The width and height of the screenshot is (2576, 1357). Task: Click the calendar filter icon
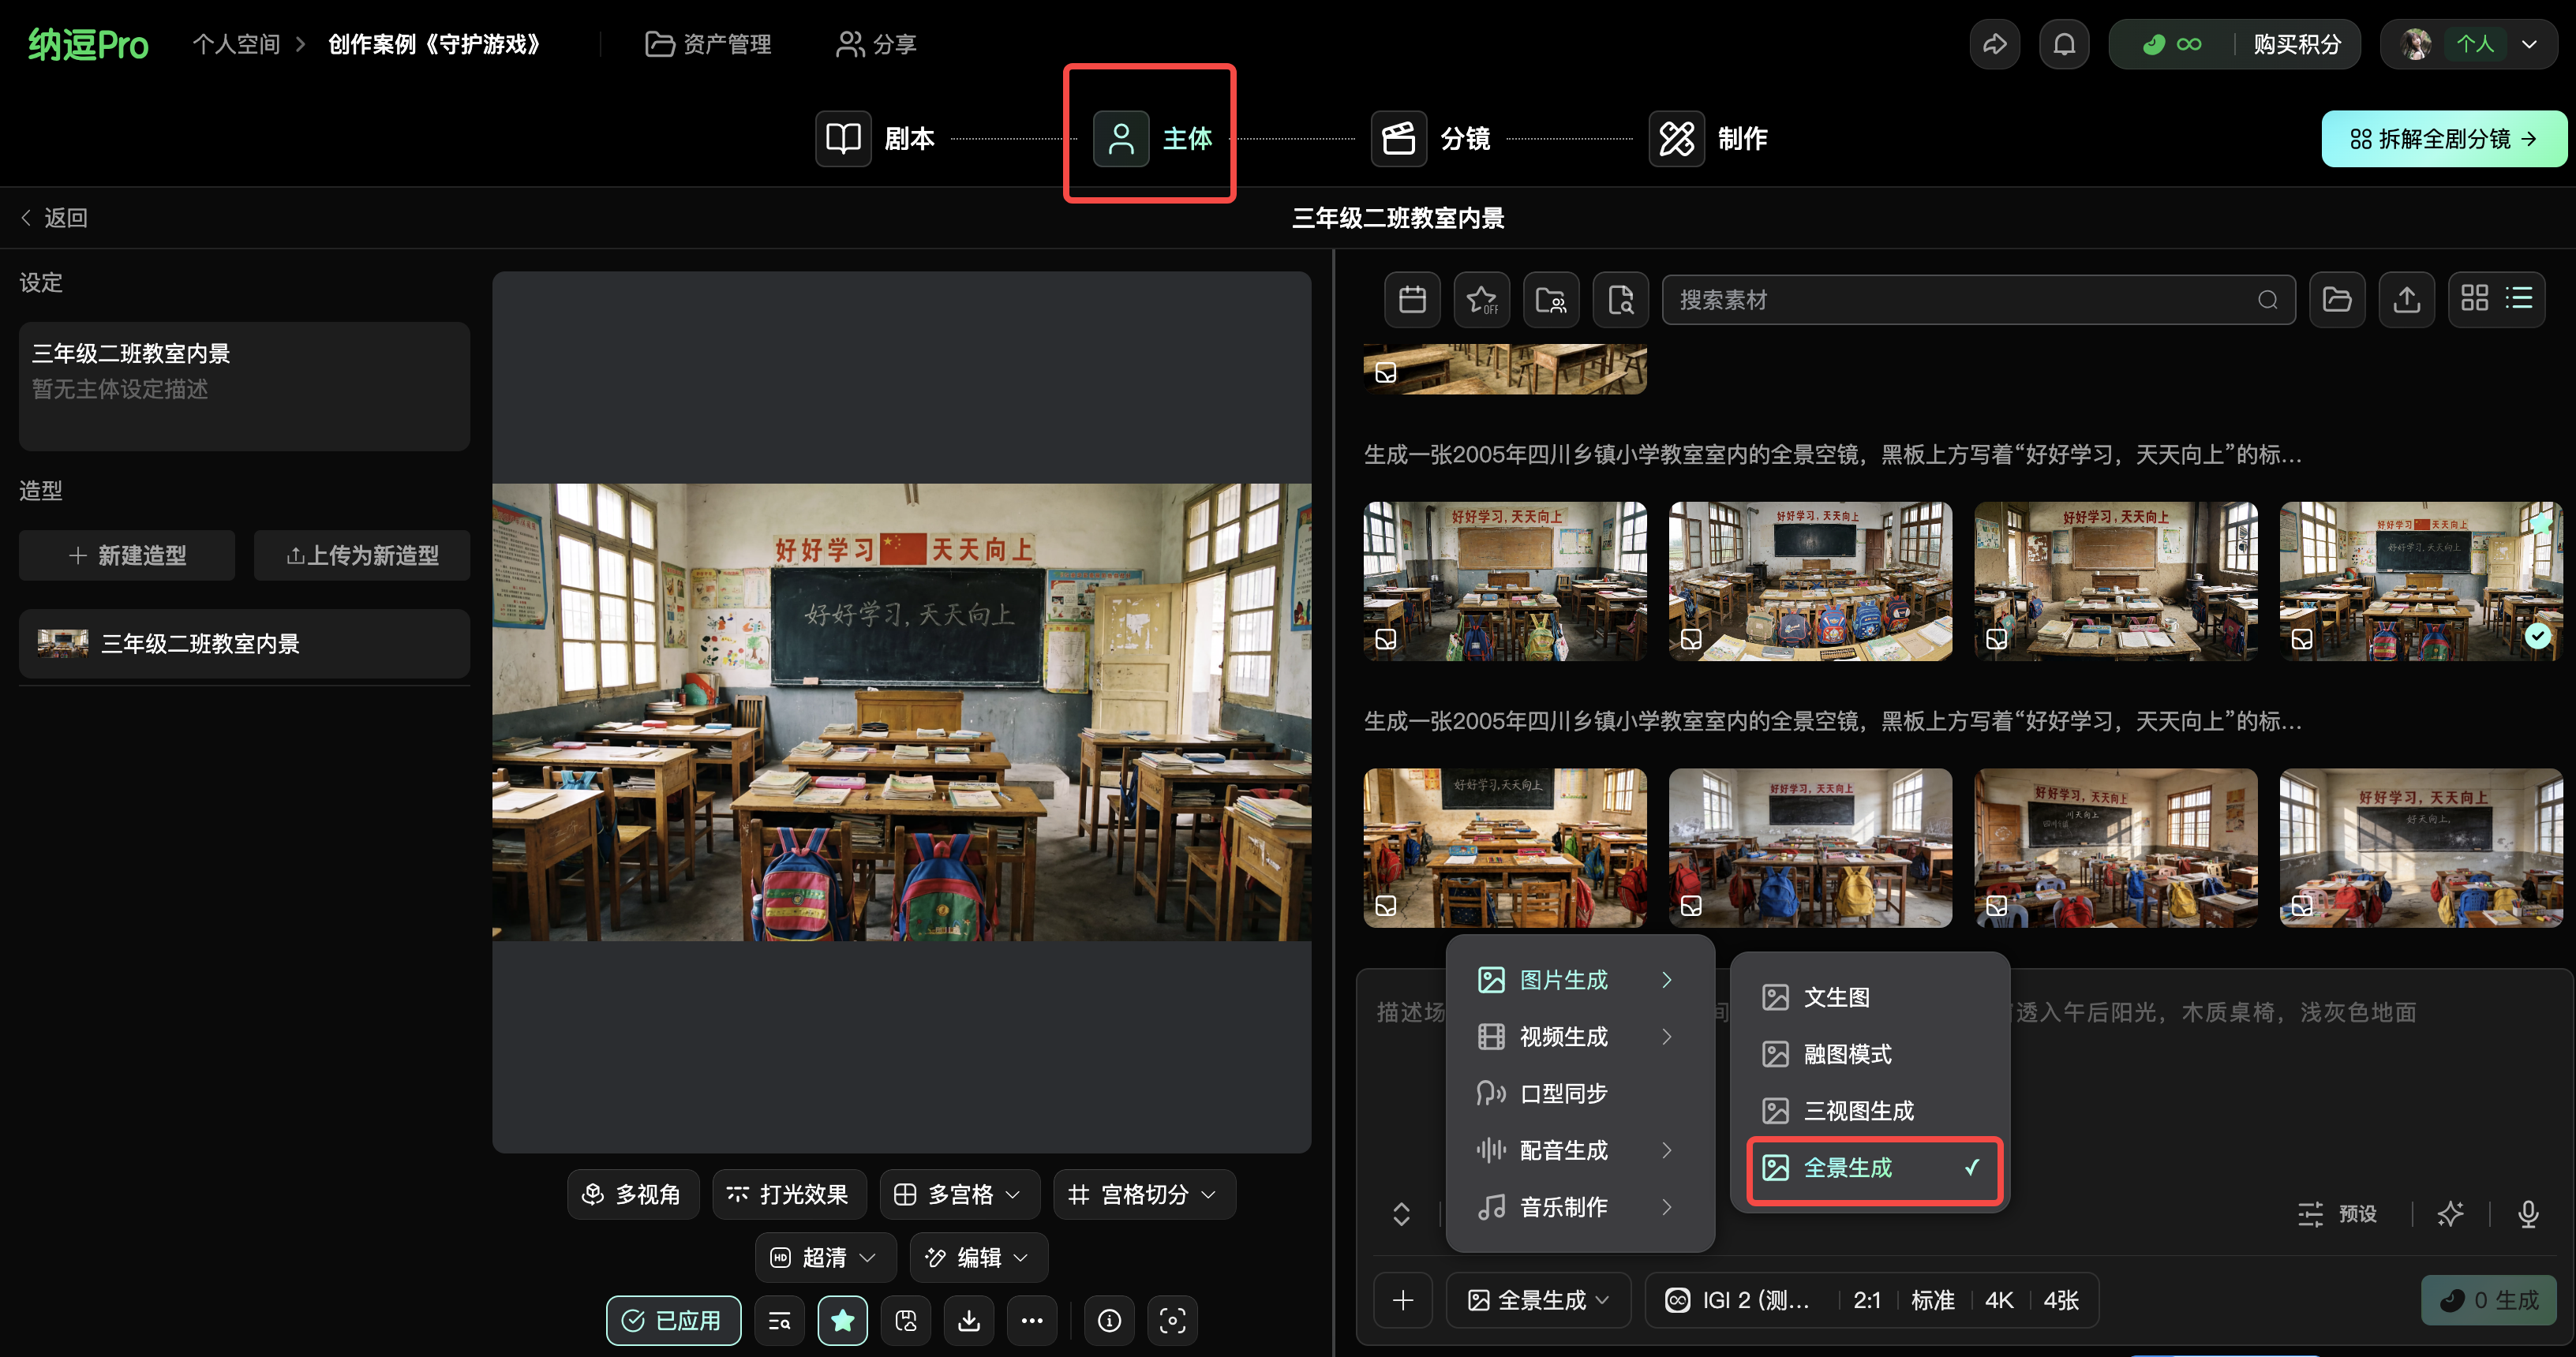(1412, 299)
